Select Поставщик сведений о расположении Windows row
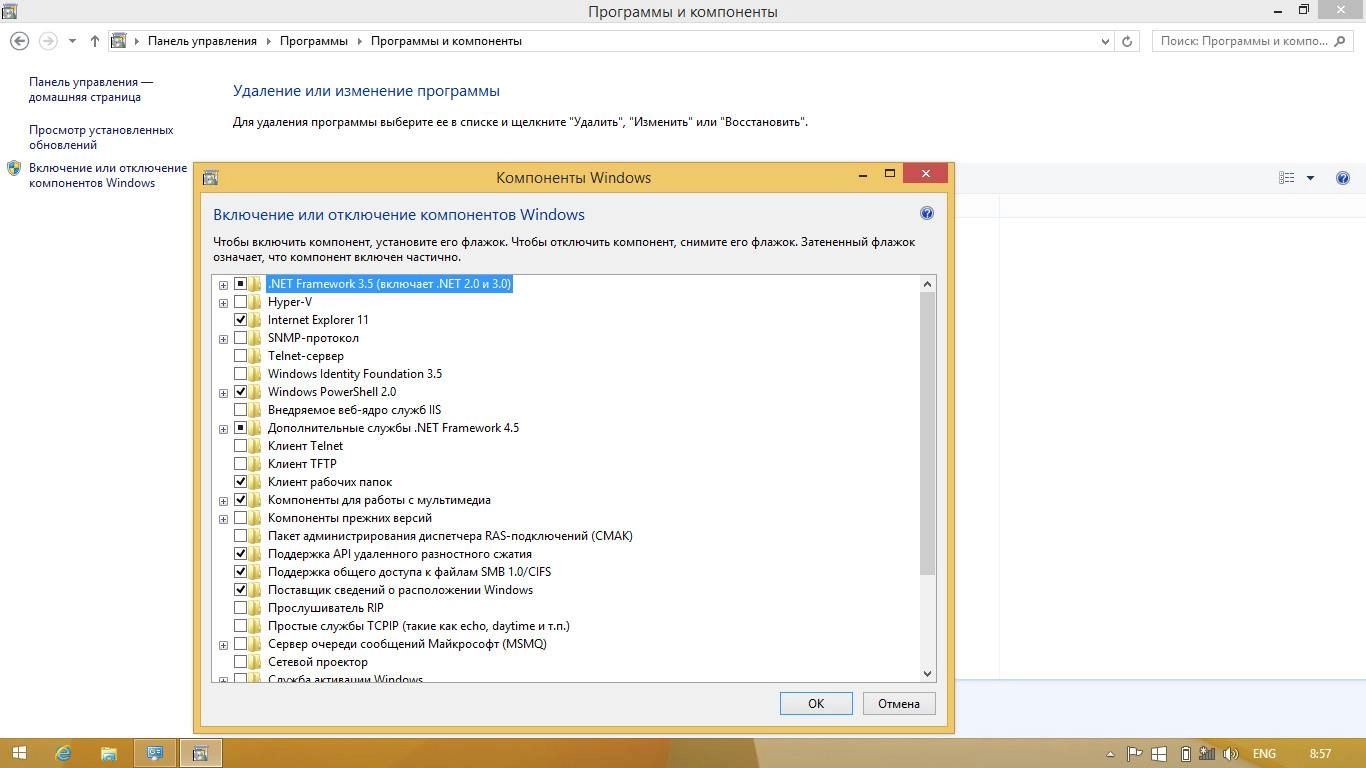Viewport: 1366px width, 768px height. (400, 590)
